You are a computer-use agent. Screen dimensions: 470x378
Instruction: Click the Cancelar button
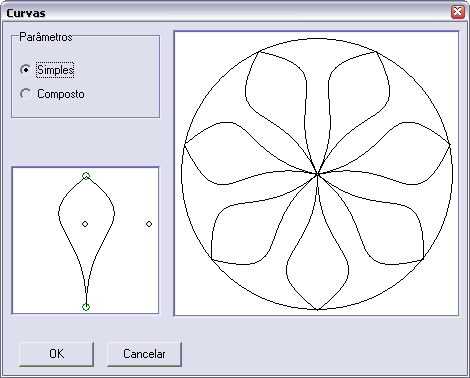point(144,354)
